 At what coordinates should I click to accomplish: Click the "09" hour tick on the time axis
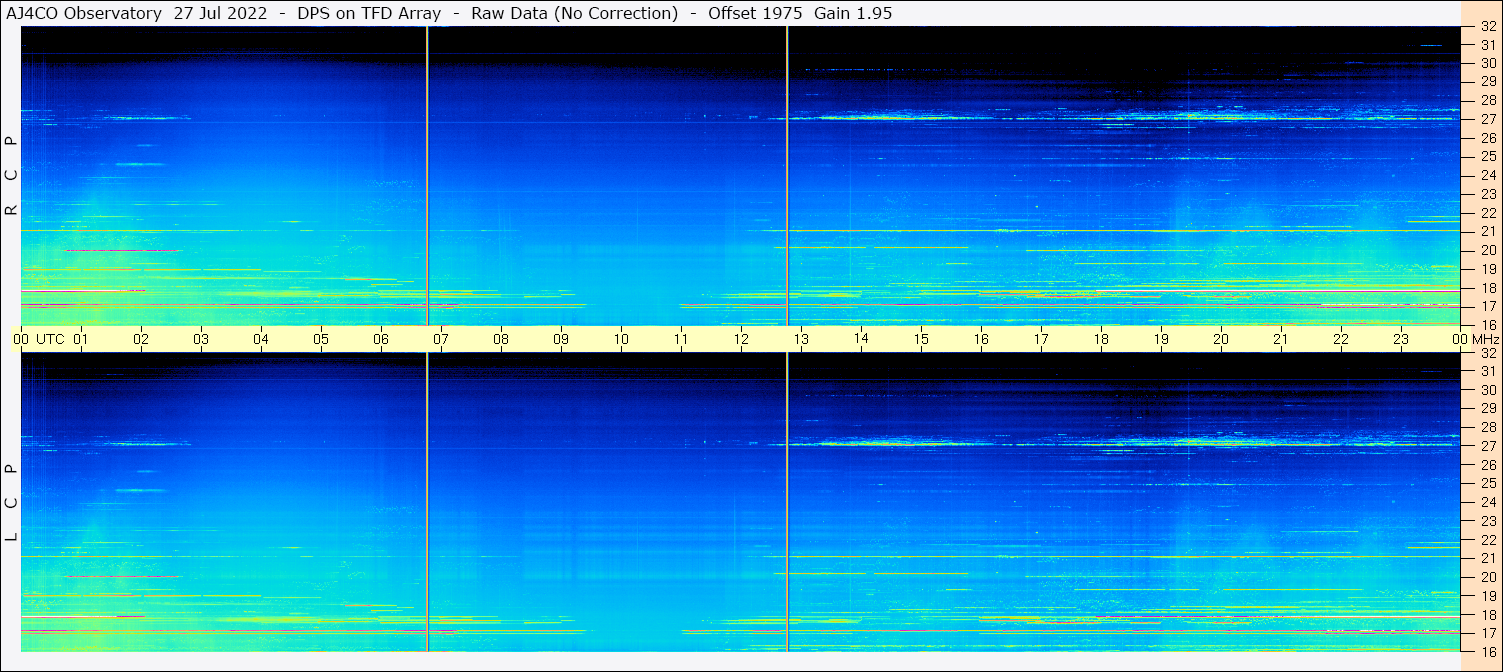tap(561, 339)
